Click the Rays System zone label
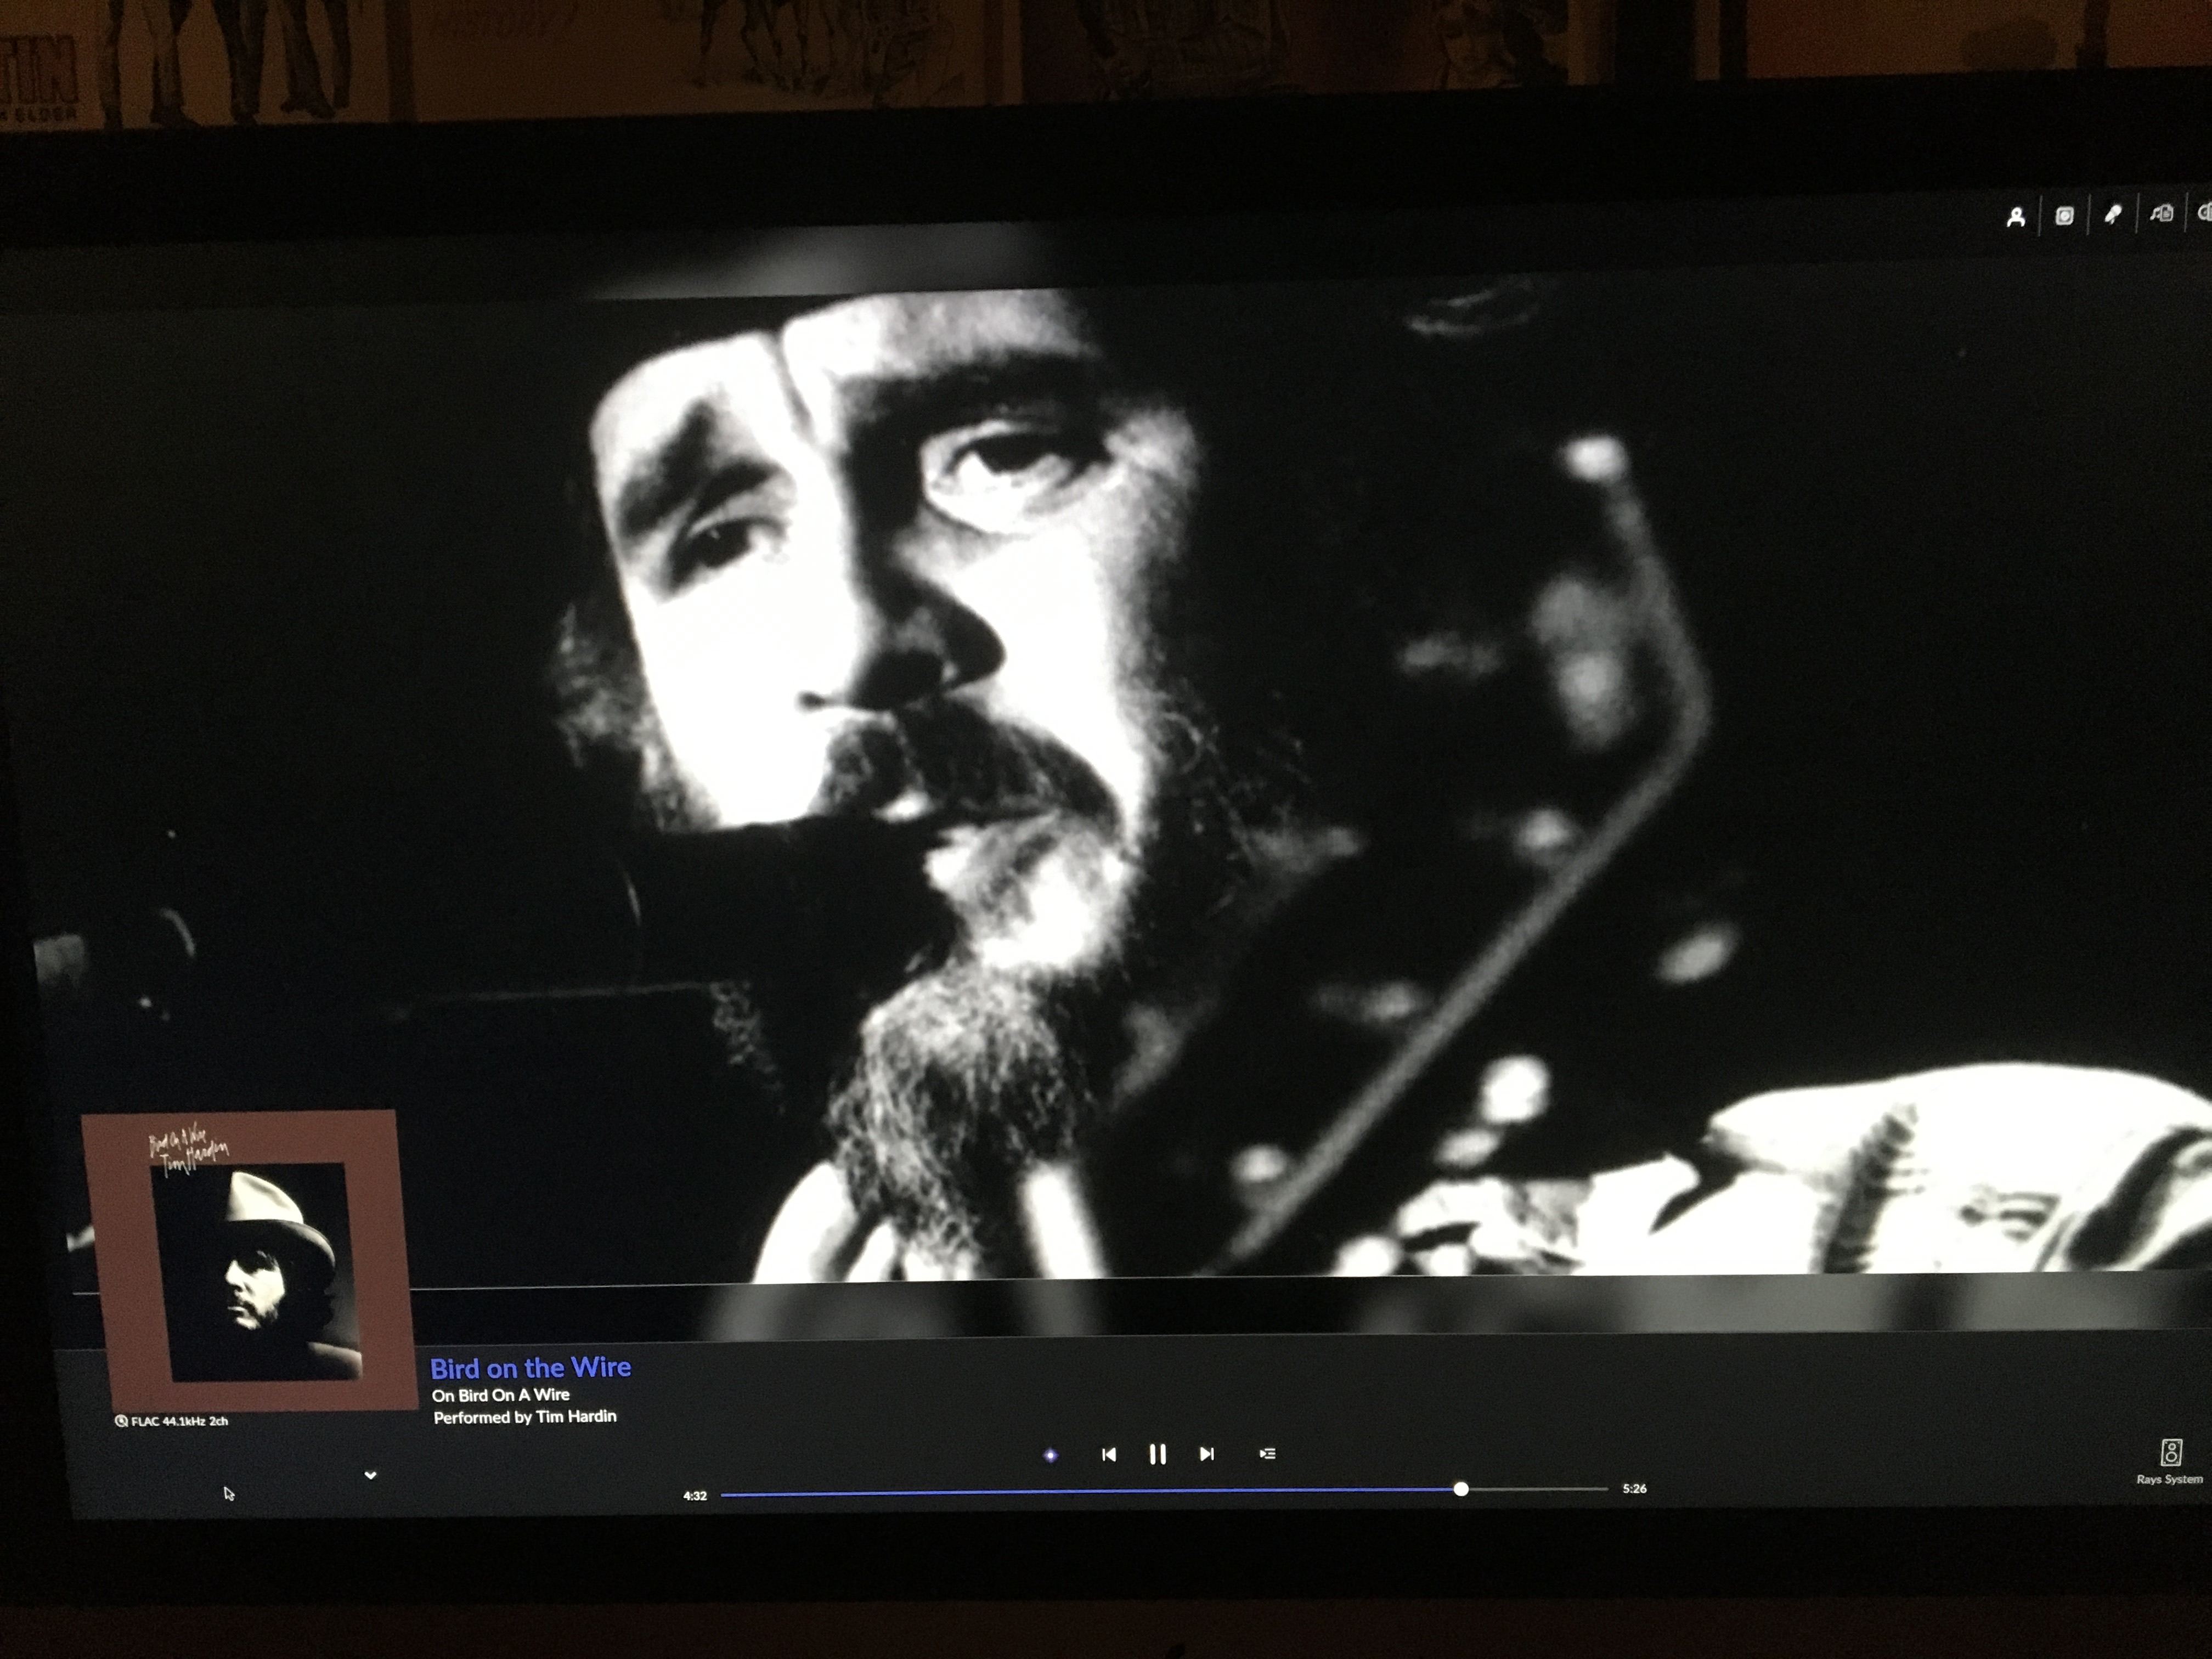The image size is (2212, 1659). pyautogui.click(x=2169, y=1479)
